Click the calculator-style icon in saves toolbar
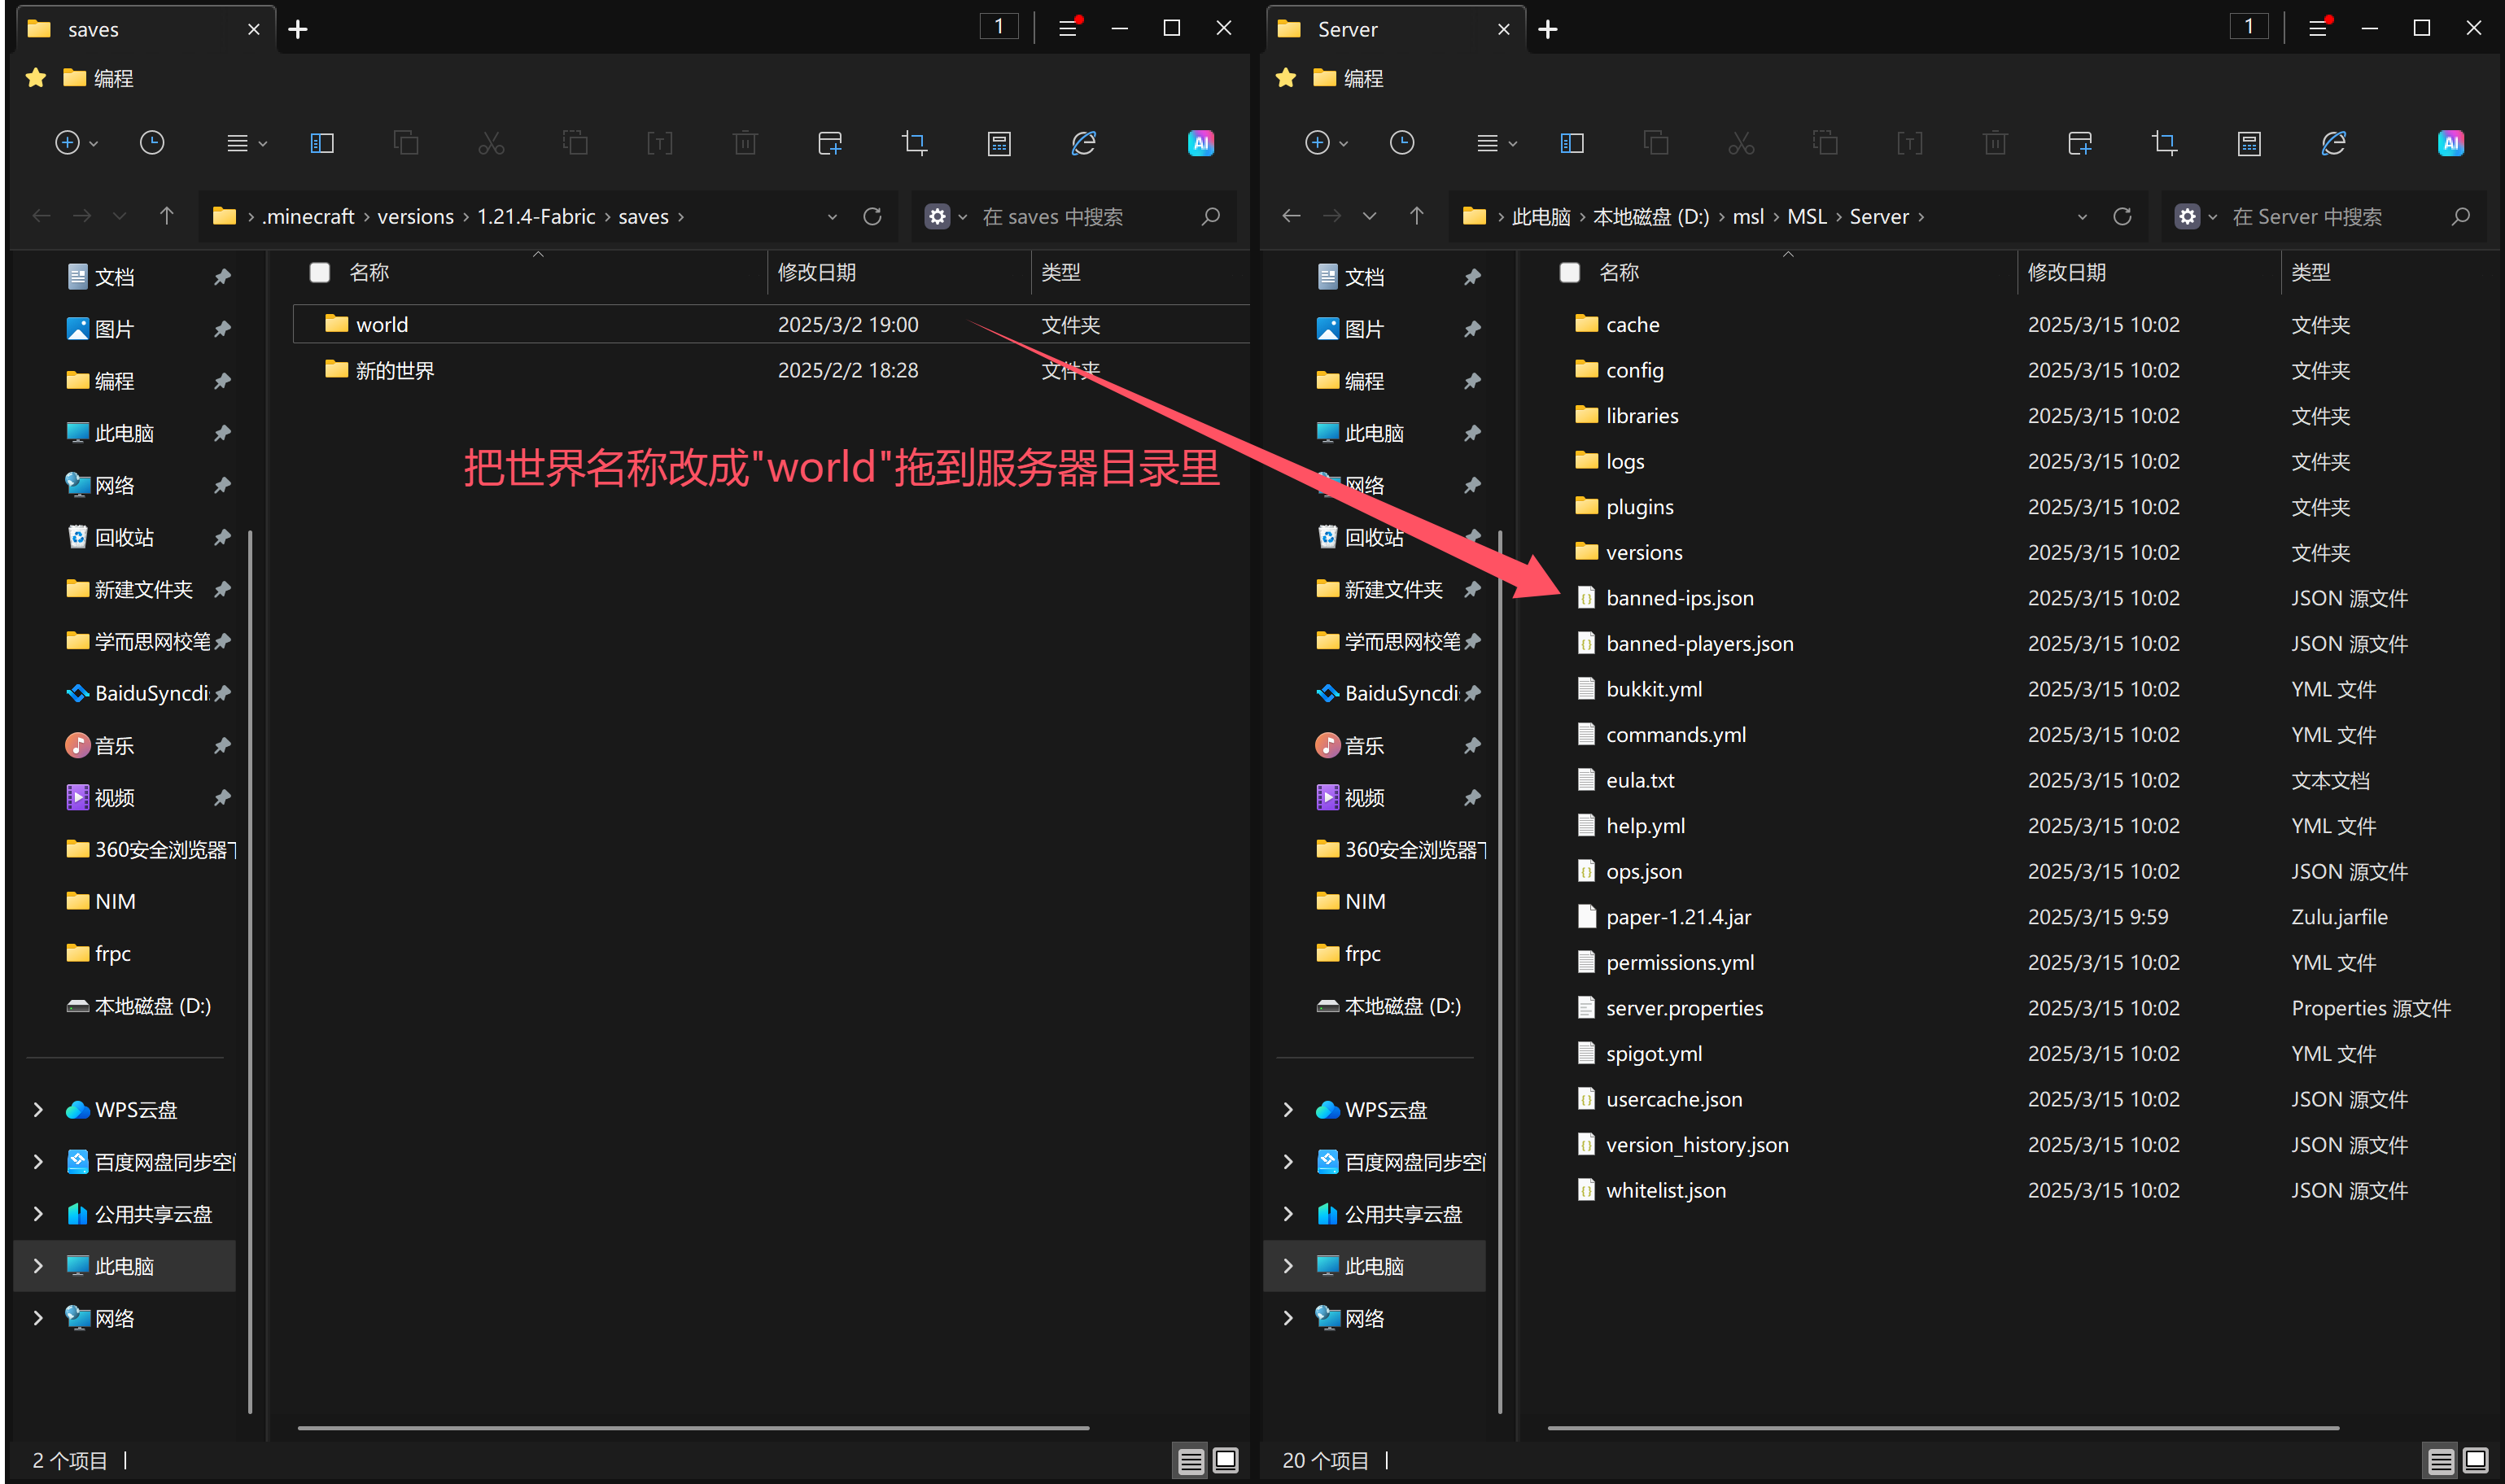2505x1484 pixels. (x=998, y=143)
